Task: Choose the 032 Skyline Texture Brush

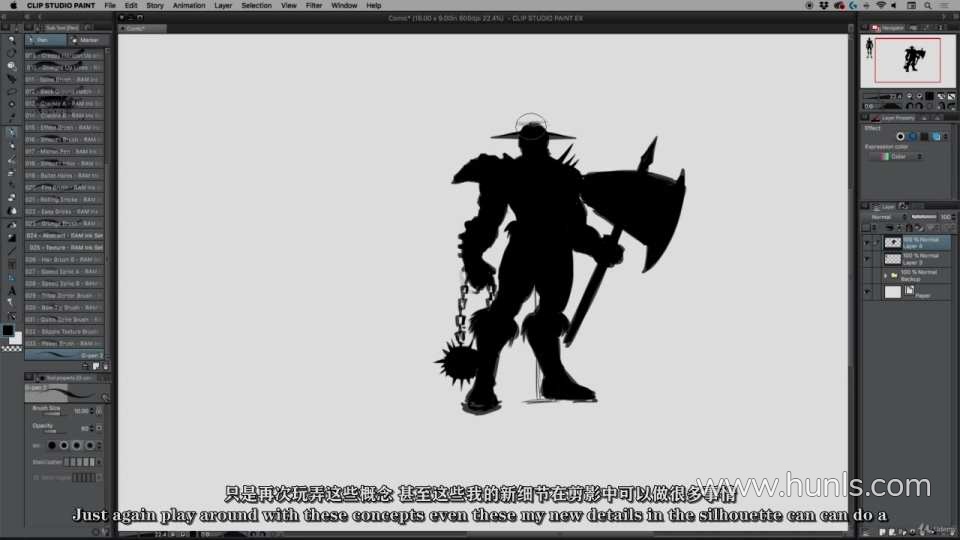Action: coord(64,331)
